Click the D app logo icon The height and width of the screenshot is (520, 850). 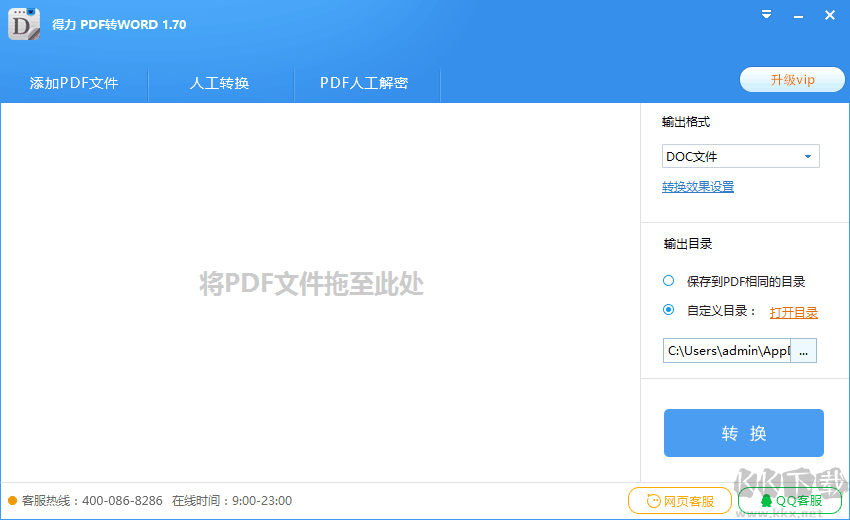coord(24,24)
